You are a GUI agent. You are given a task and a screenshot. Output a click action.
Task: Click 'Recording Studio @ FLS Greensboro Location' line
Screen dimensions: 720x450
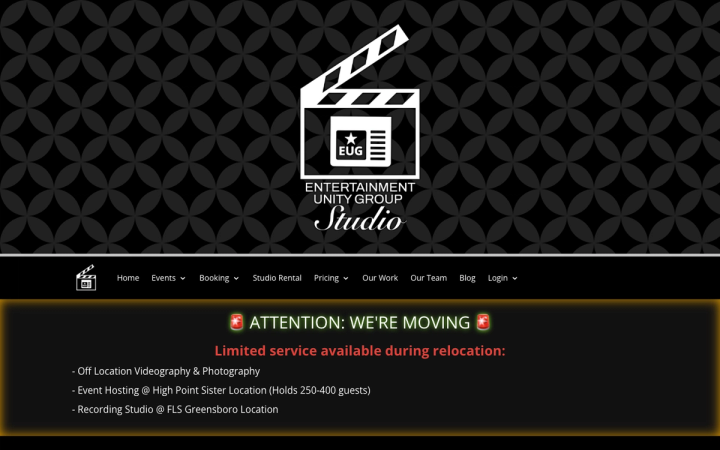tap(175, 409)
